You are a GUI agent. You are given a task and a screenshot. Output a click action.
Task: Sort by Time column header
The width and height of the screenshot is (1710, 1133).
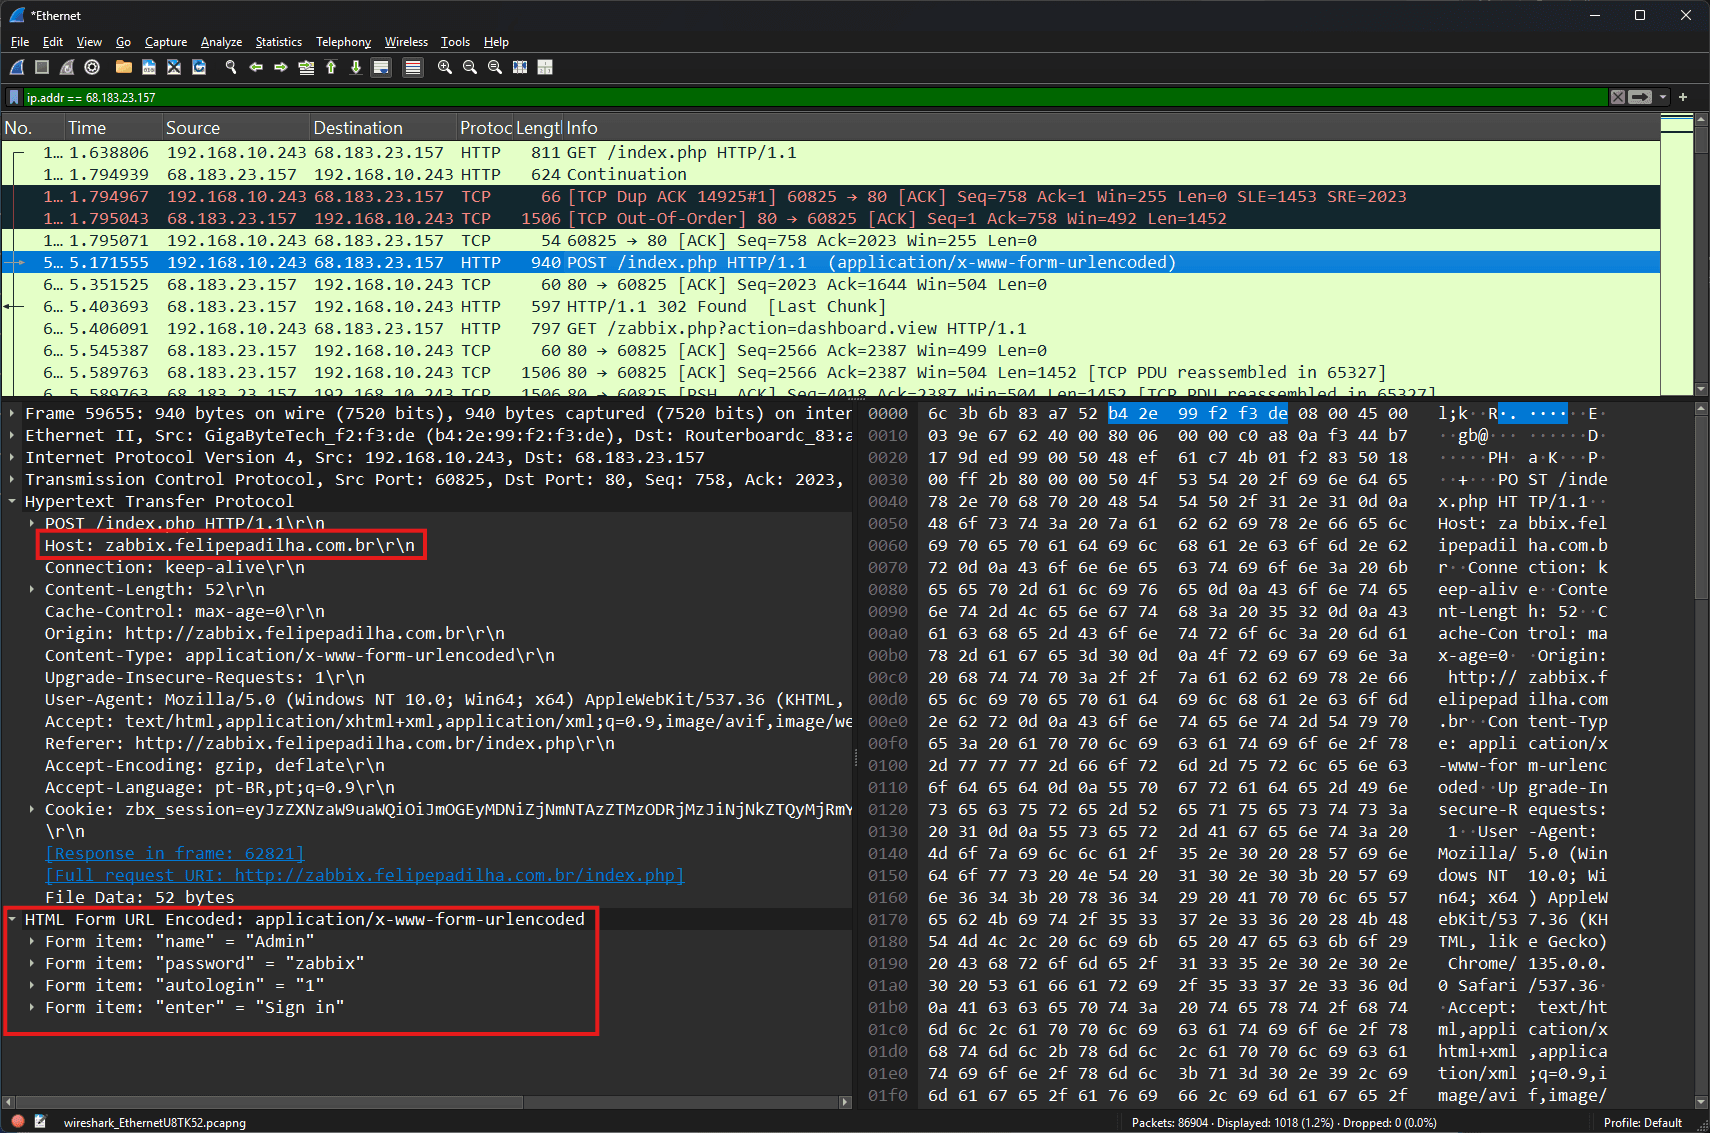pyautogui.click(x=113, y=128)
